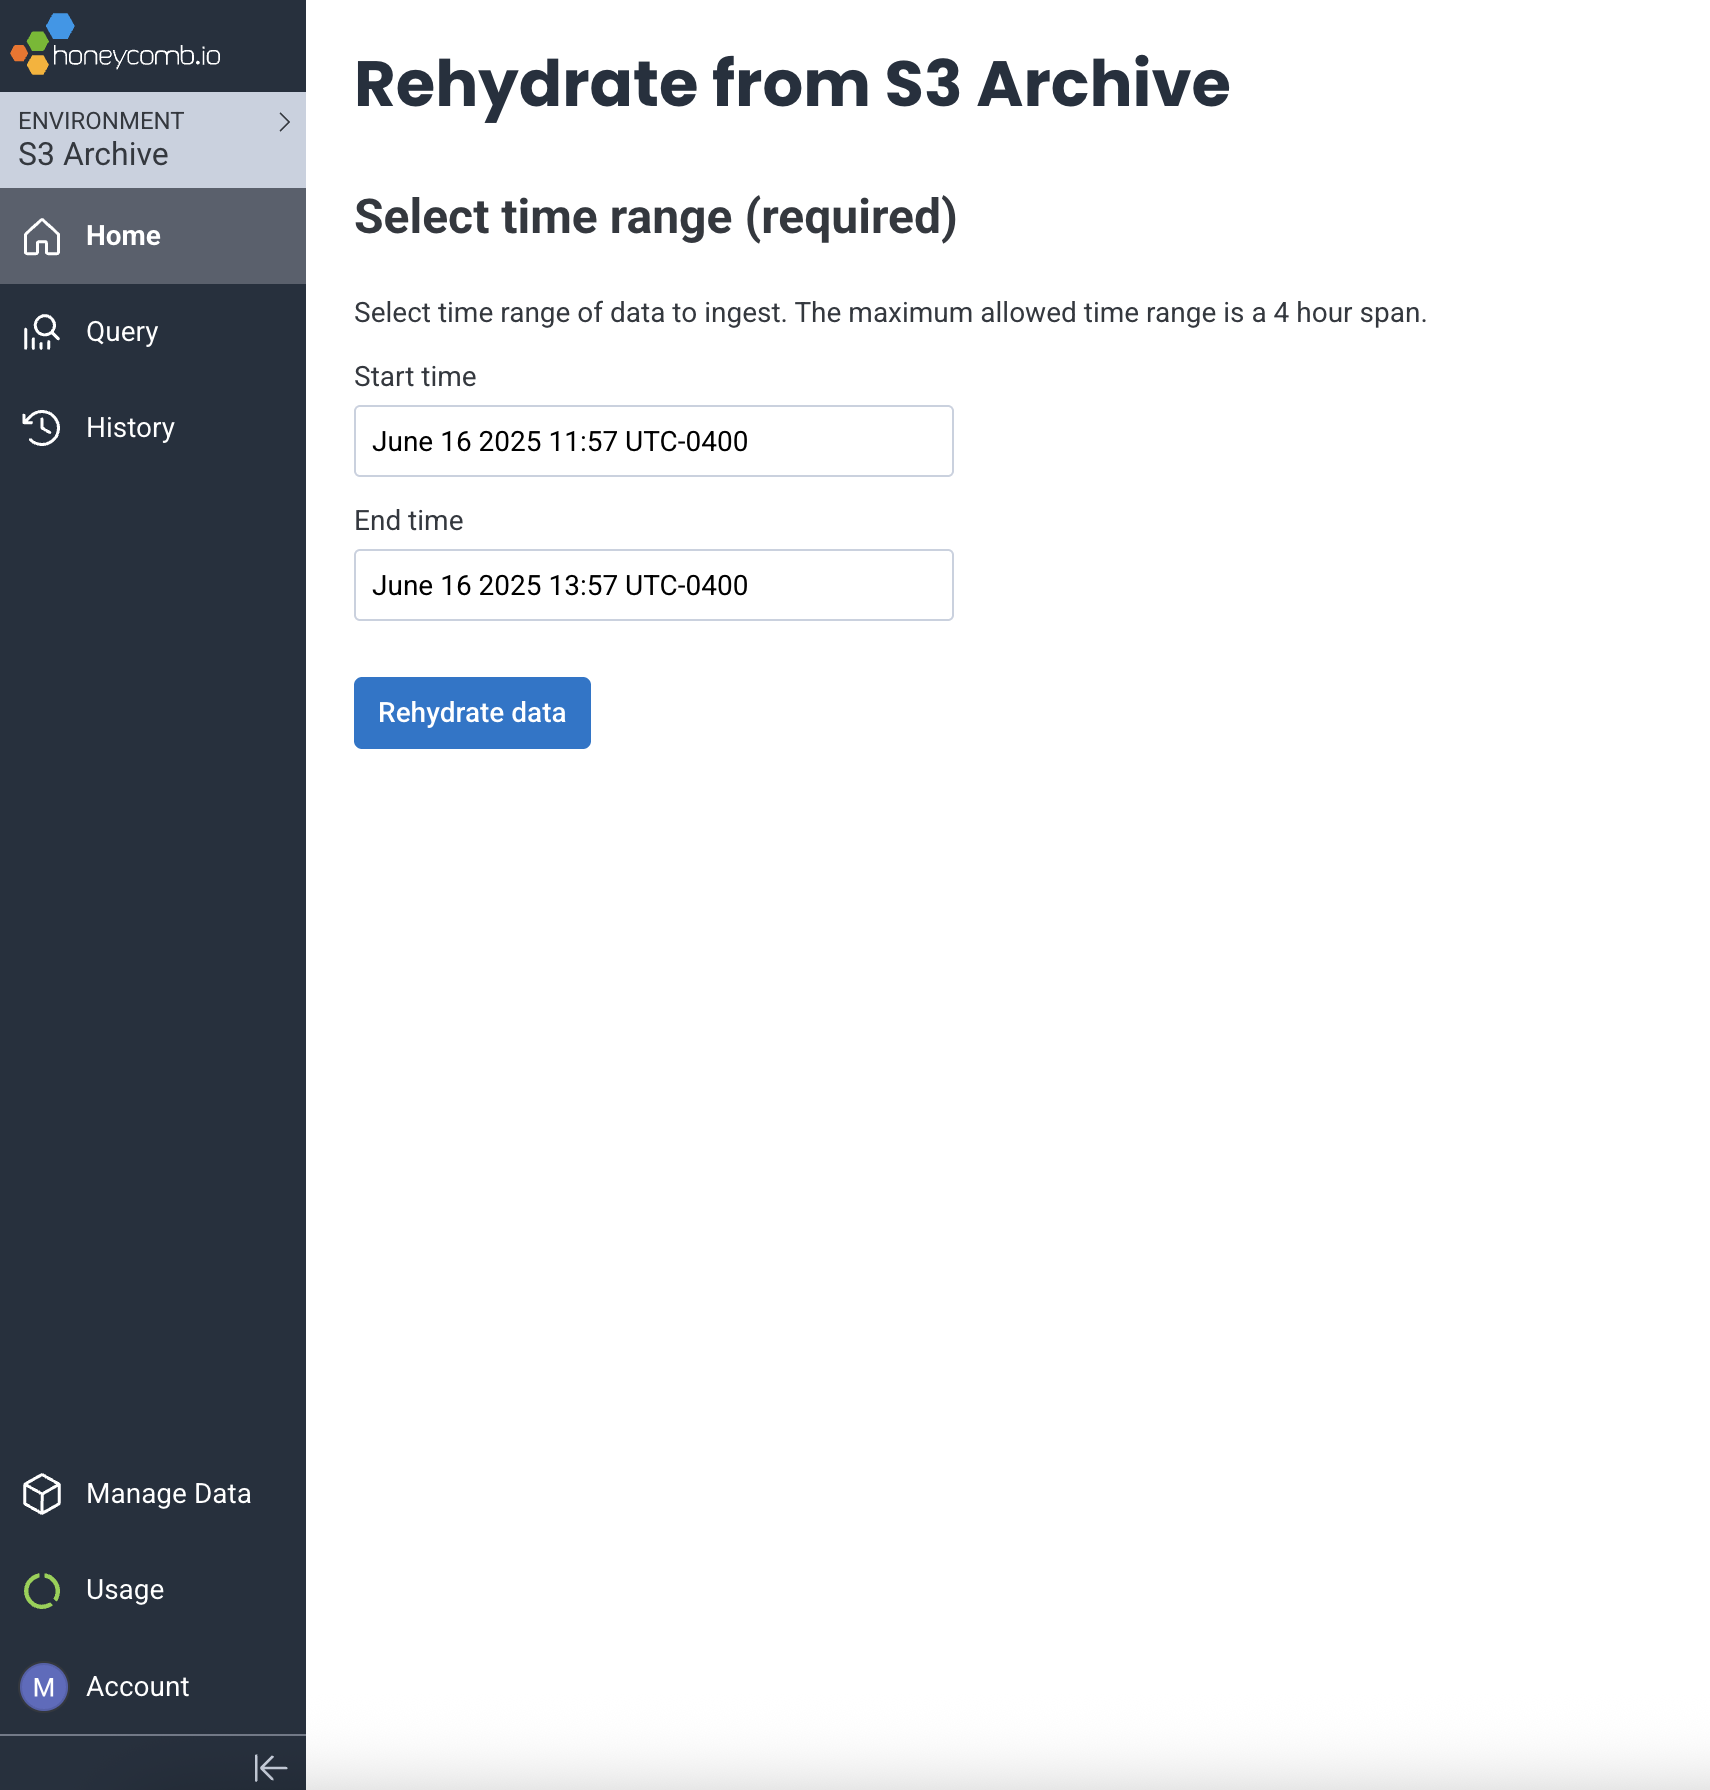Image resolution: width=1710 pixels, height=1790 pixels.
Task: Expand the S3 Archive environment switcher chevron
Action: [x=284, y=122]
